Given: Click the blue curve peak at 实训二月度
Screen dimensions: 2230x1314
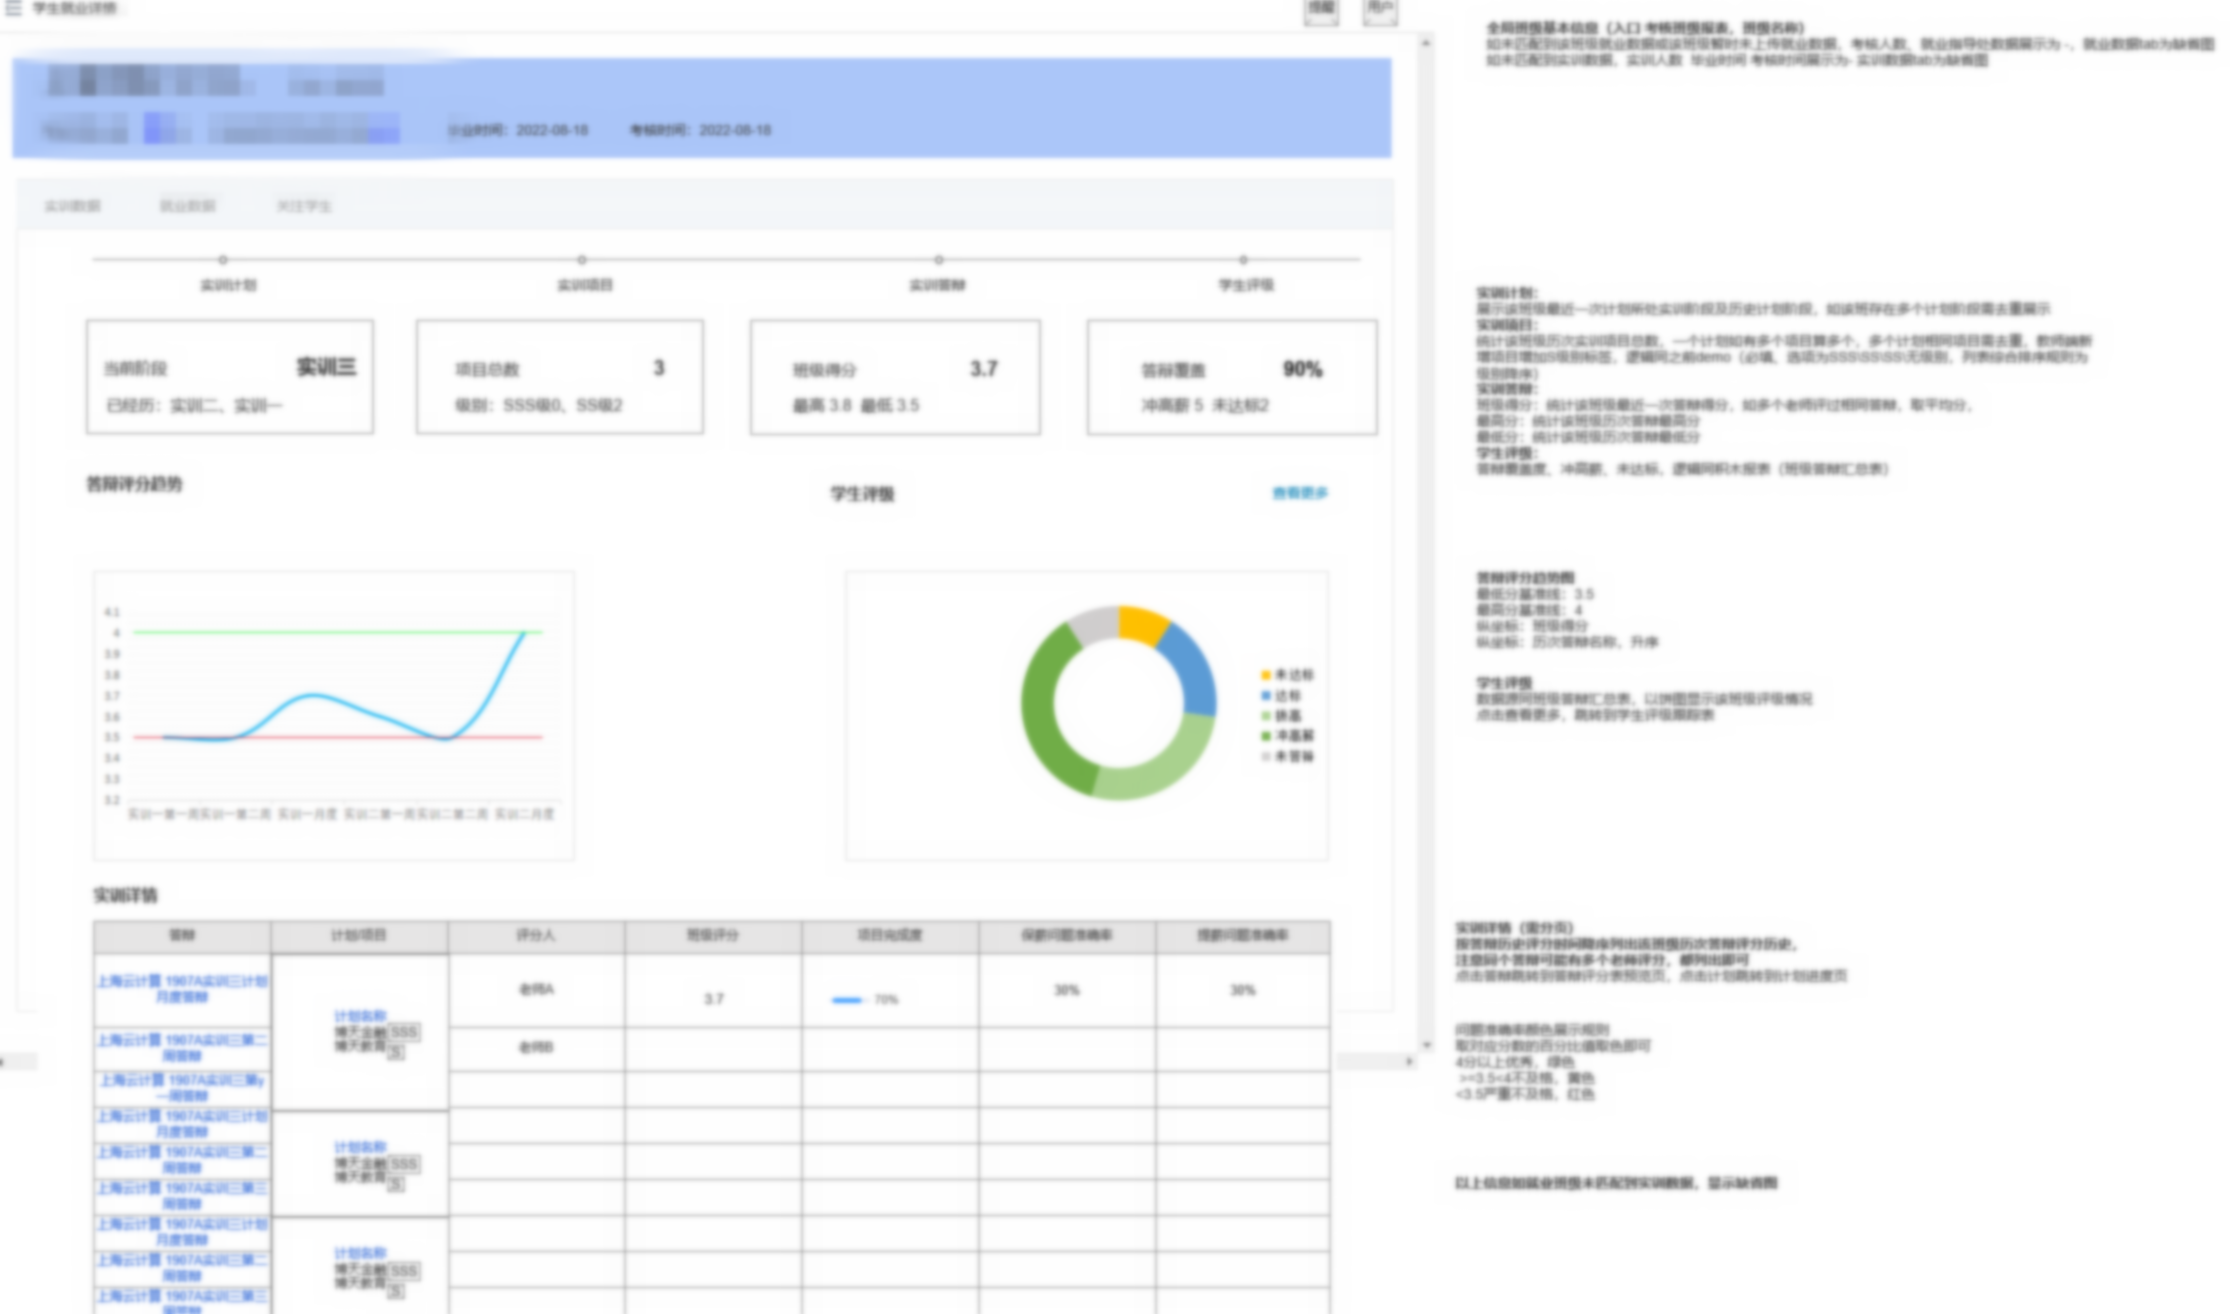Looking at the screenshot, I should tap(523, 633).
